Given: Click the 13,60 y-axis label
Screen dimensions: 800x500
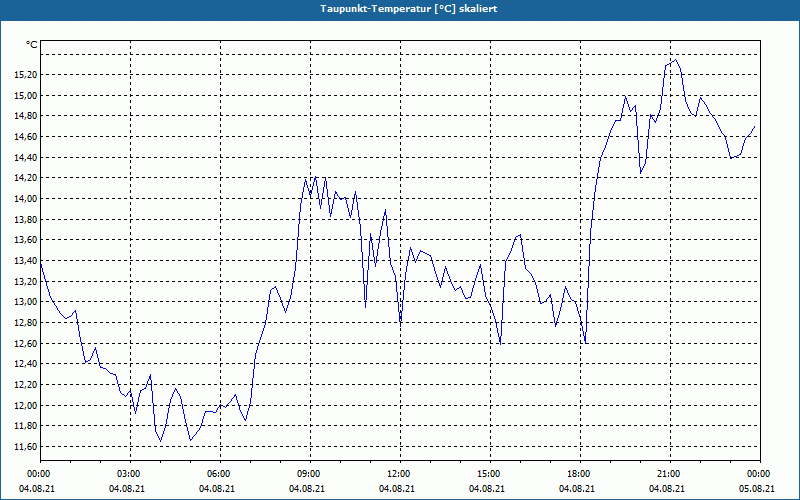Looking at the screenshot, I should (x=27, y=240).
